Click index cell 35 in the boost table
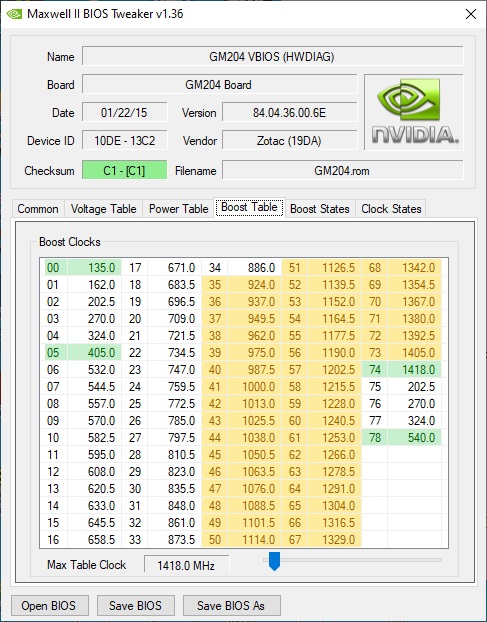 [215, 285]
